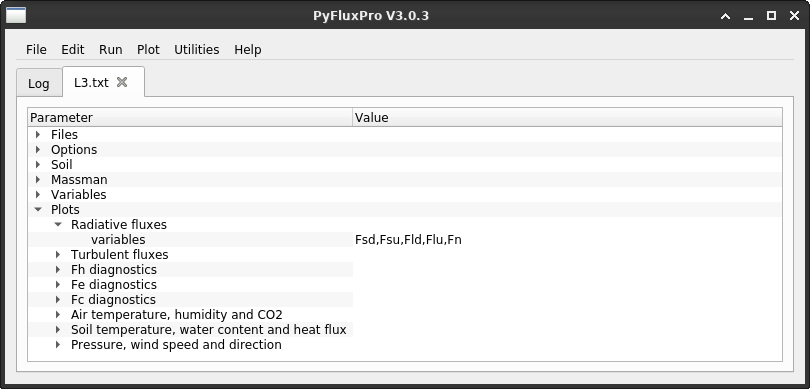Viewport: 810px width, 389px height.
Task: Shade the window with the up-arrow button
Action: pyautogui.click(x=725, y=16)
